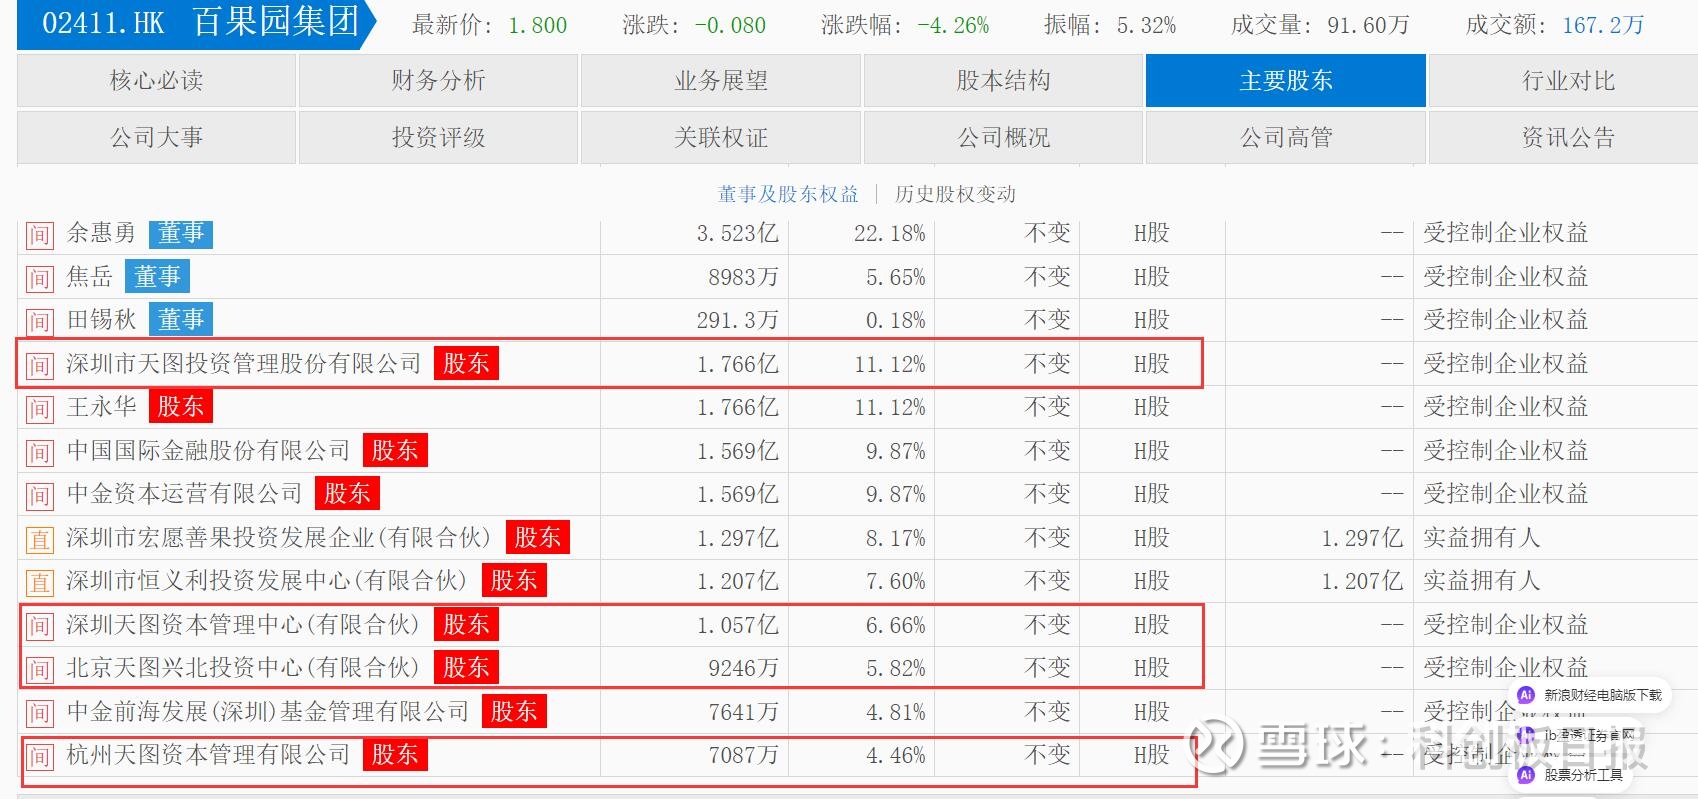Viewport: 1698px width, 799px height.
Task: Select the 董事及股东权益 sub-tab
Action: click(788, 194)
